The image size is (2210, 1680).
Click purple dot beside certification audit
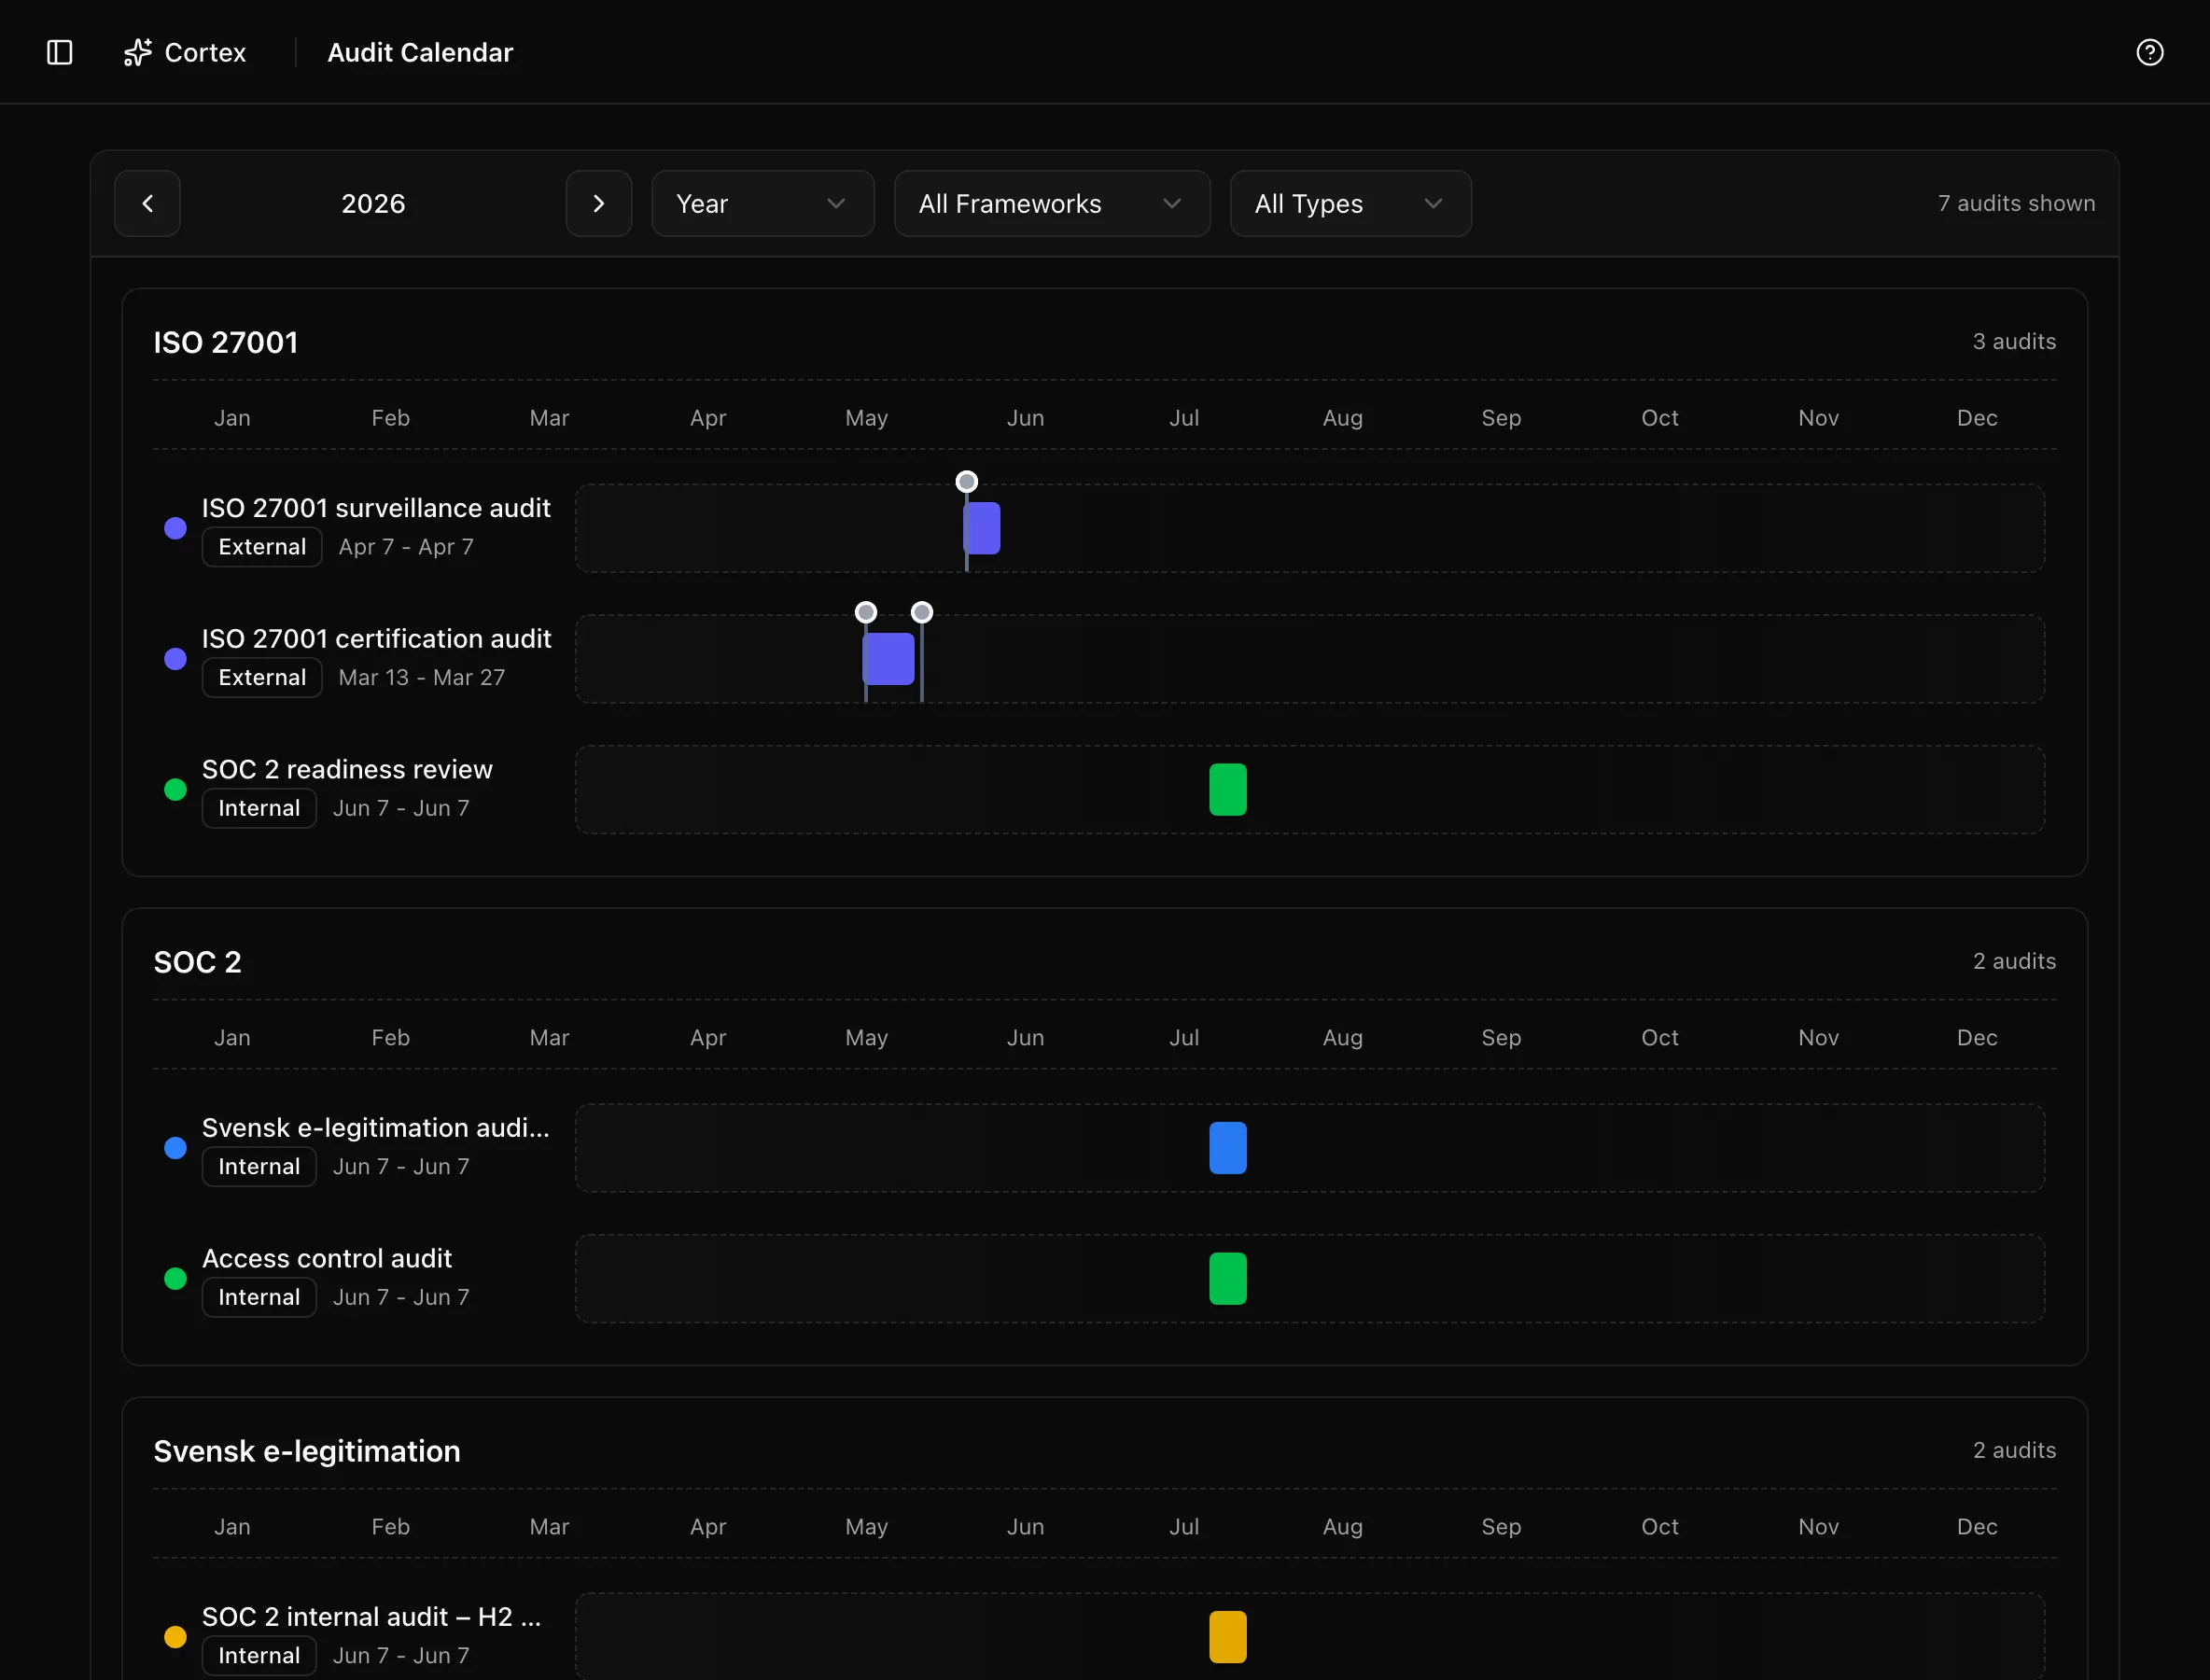[x=175, y=659]
